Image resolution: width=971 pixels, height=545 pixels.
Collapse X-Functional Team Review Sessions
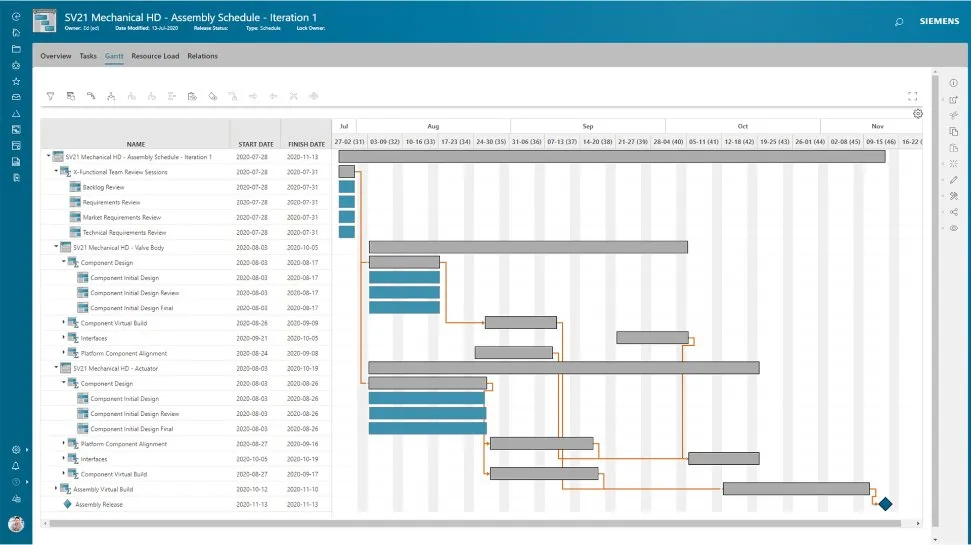[55, 172]
